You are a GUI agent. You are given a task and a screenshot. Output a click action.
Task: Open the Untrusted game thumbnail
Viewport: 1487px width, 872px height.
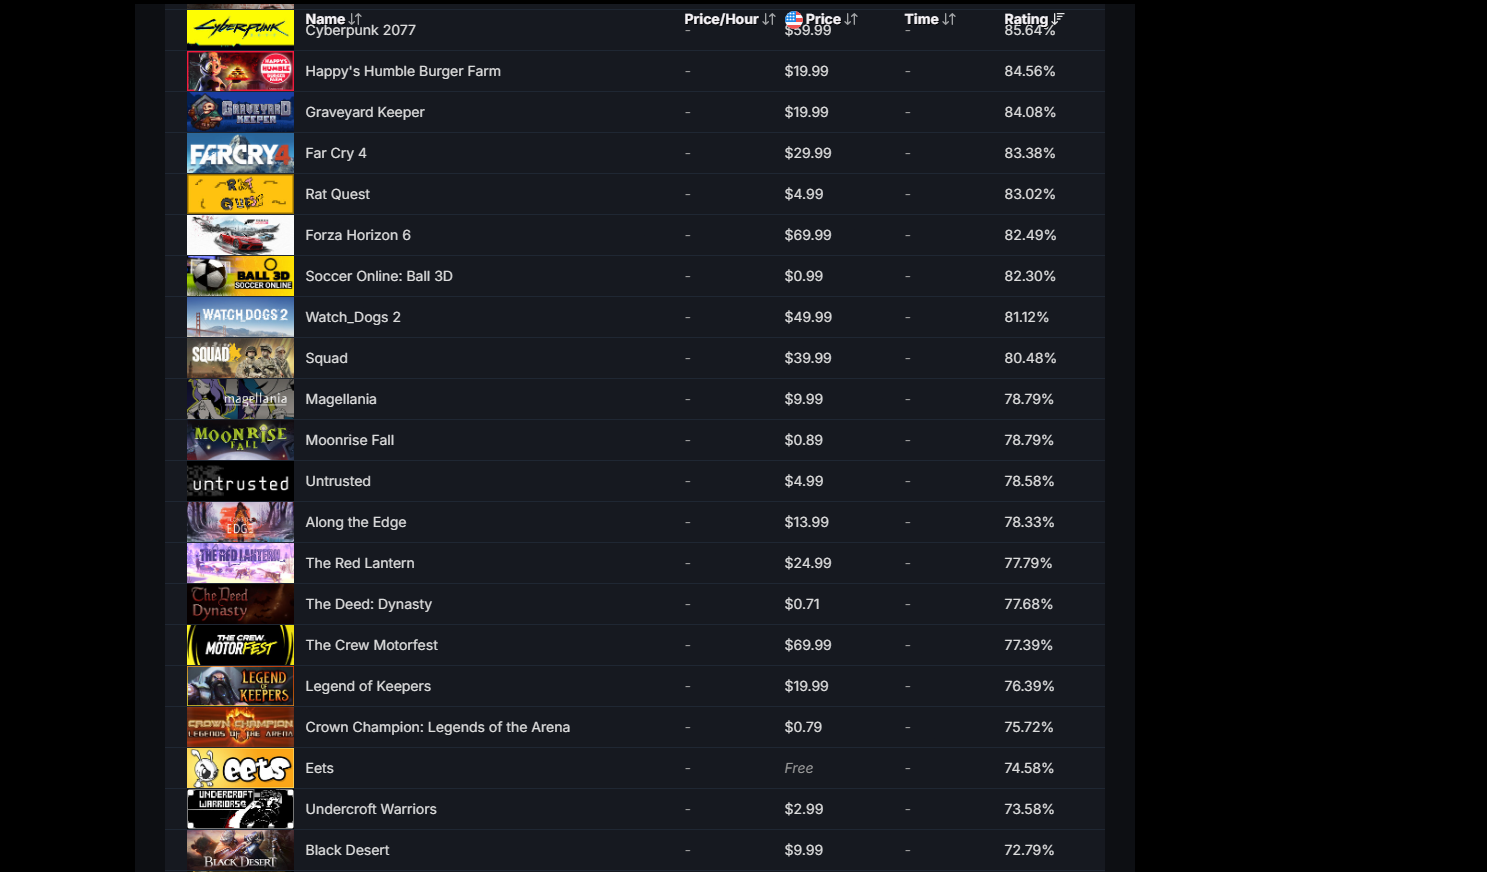[240, 481]
